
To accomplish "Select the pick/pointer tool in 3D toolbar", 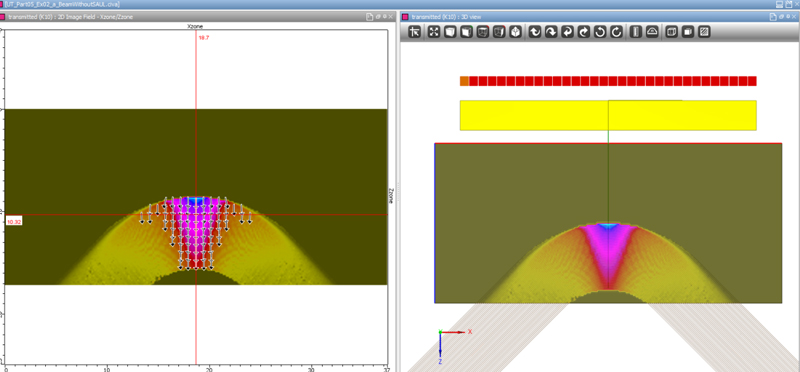I will point(415,32).
